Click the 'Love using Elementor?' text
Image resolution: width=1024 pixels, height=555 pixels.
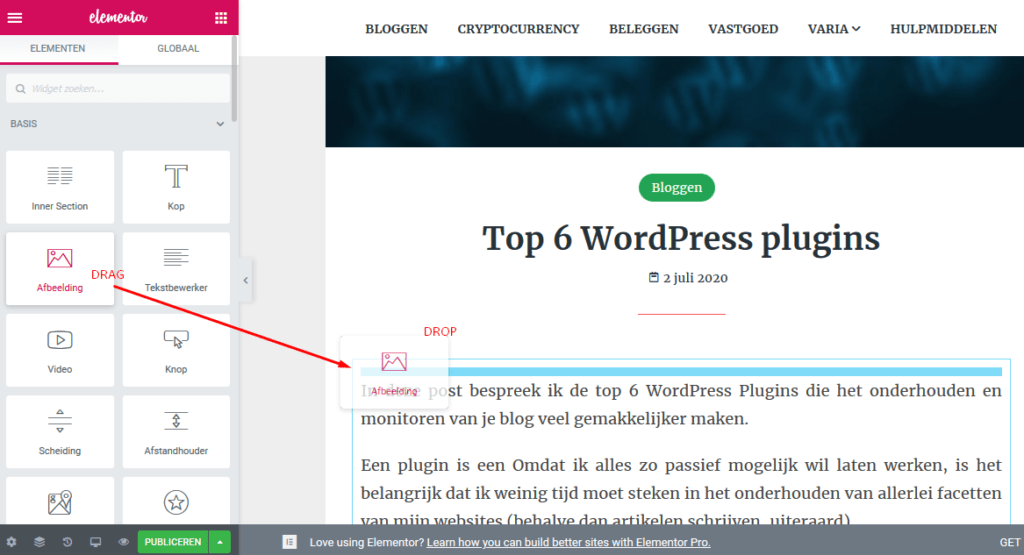(x=366, y=542)
